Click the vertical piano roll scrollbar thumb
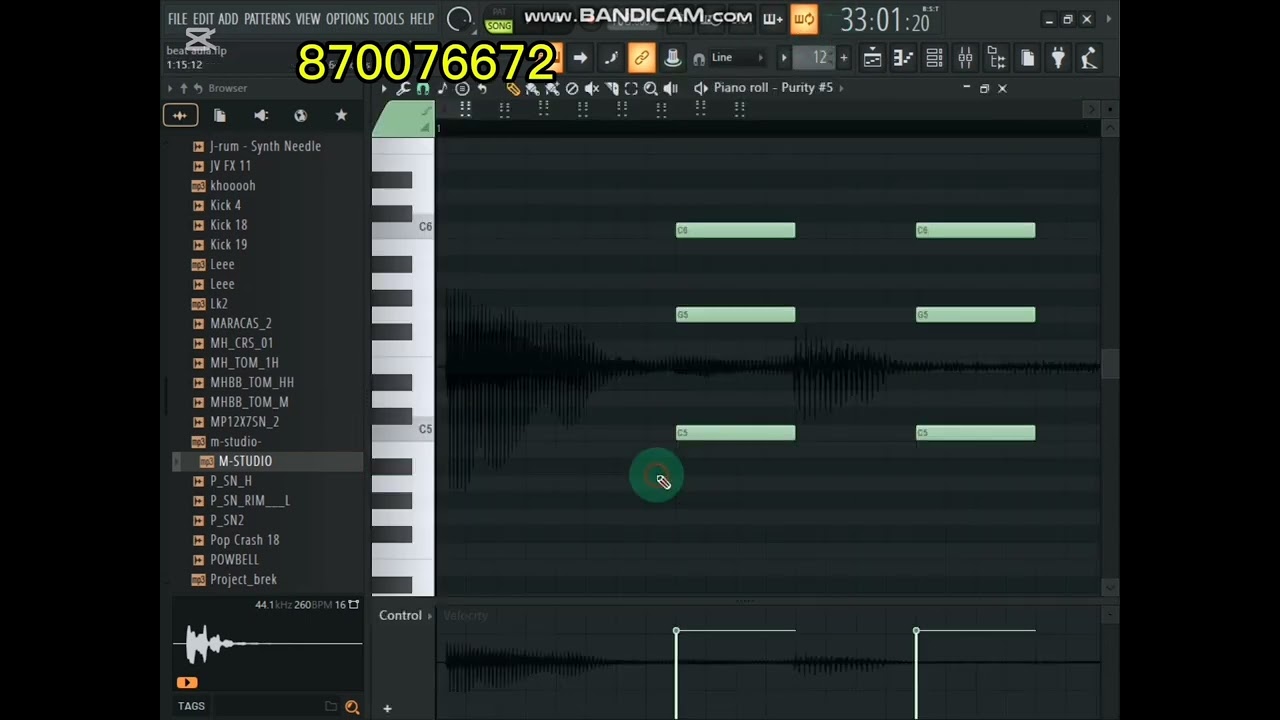This screenshot has width=1280, height=720. (x=1110, y=364)
